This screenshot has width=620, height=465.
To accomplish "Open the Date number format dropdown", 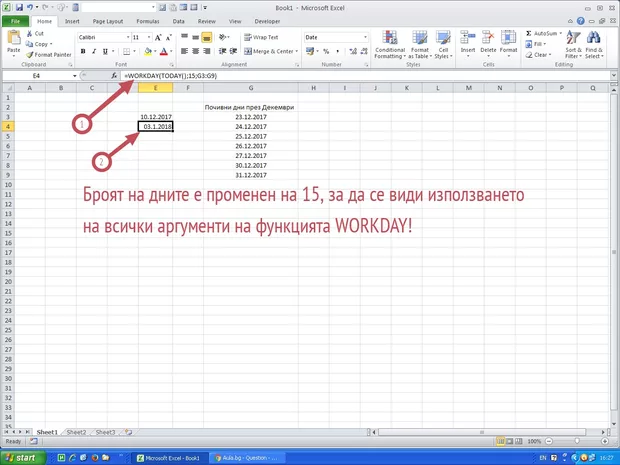I will 365,38.
